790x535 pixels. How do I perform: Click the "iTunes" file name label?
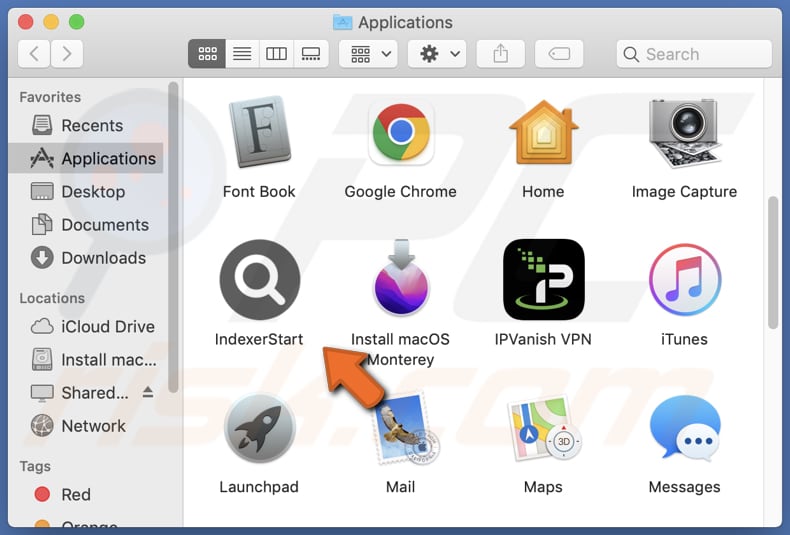point(684,340)
